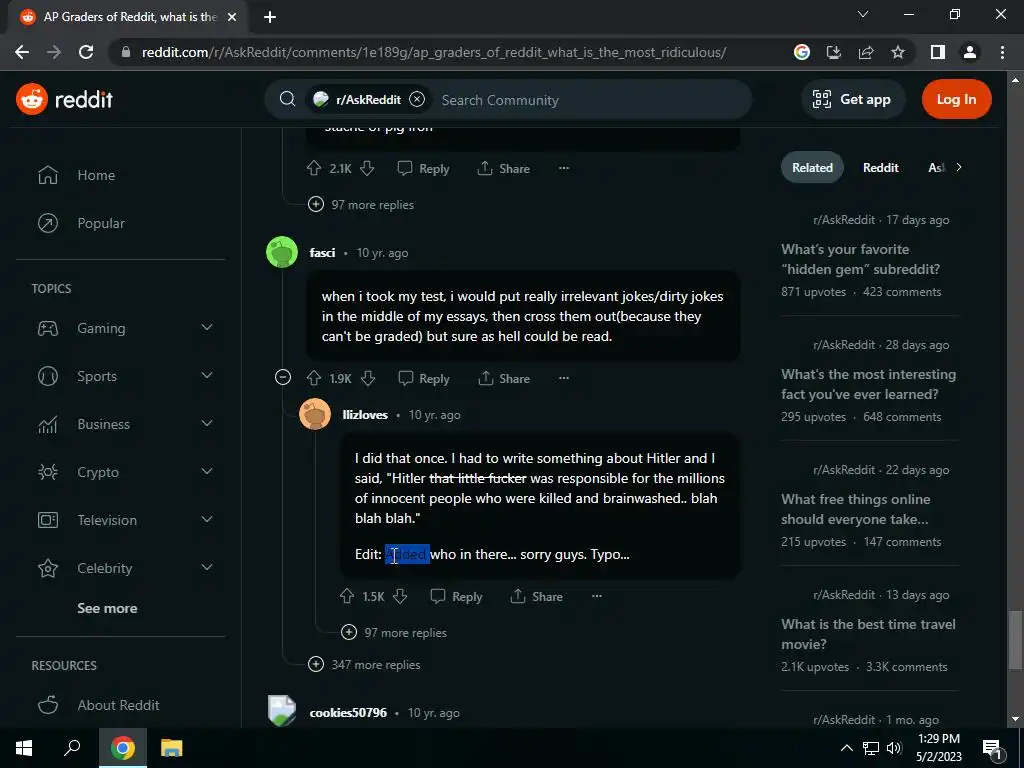This screenshot has width=1024, height=768.
Task: Expand 97 more replies under 2.1K comment
Action: click(x=361, y=204)
